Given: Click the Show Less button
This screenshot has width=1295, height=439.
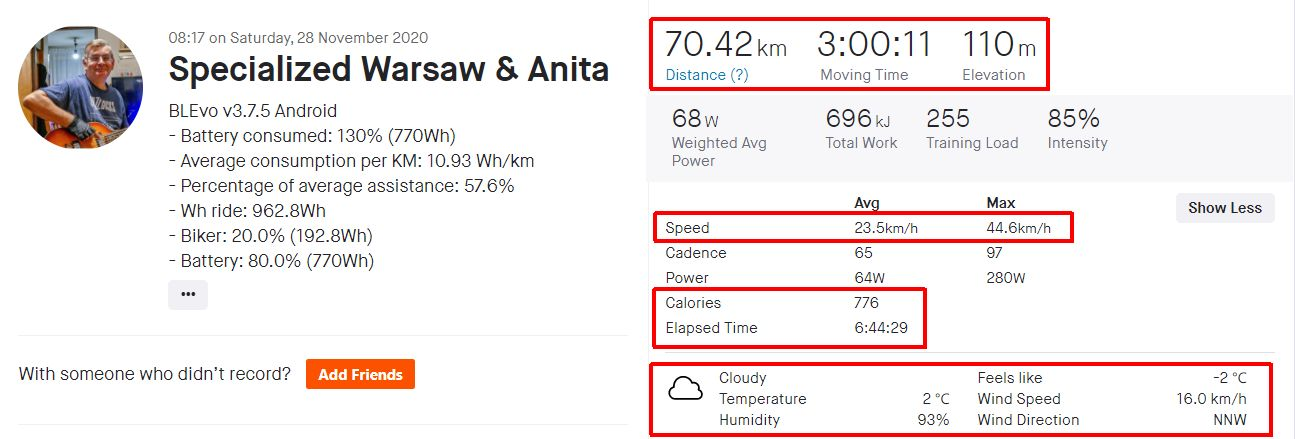Looking at the screenshot, I should [1224, 208].
